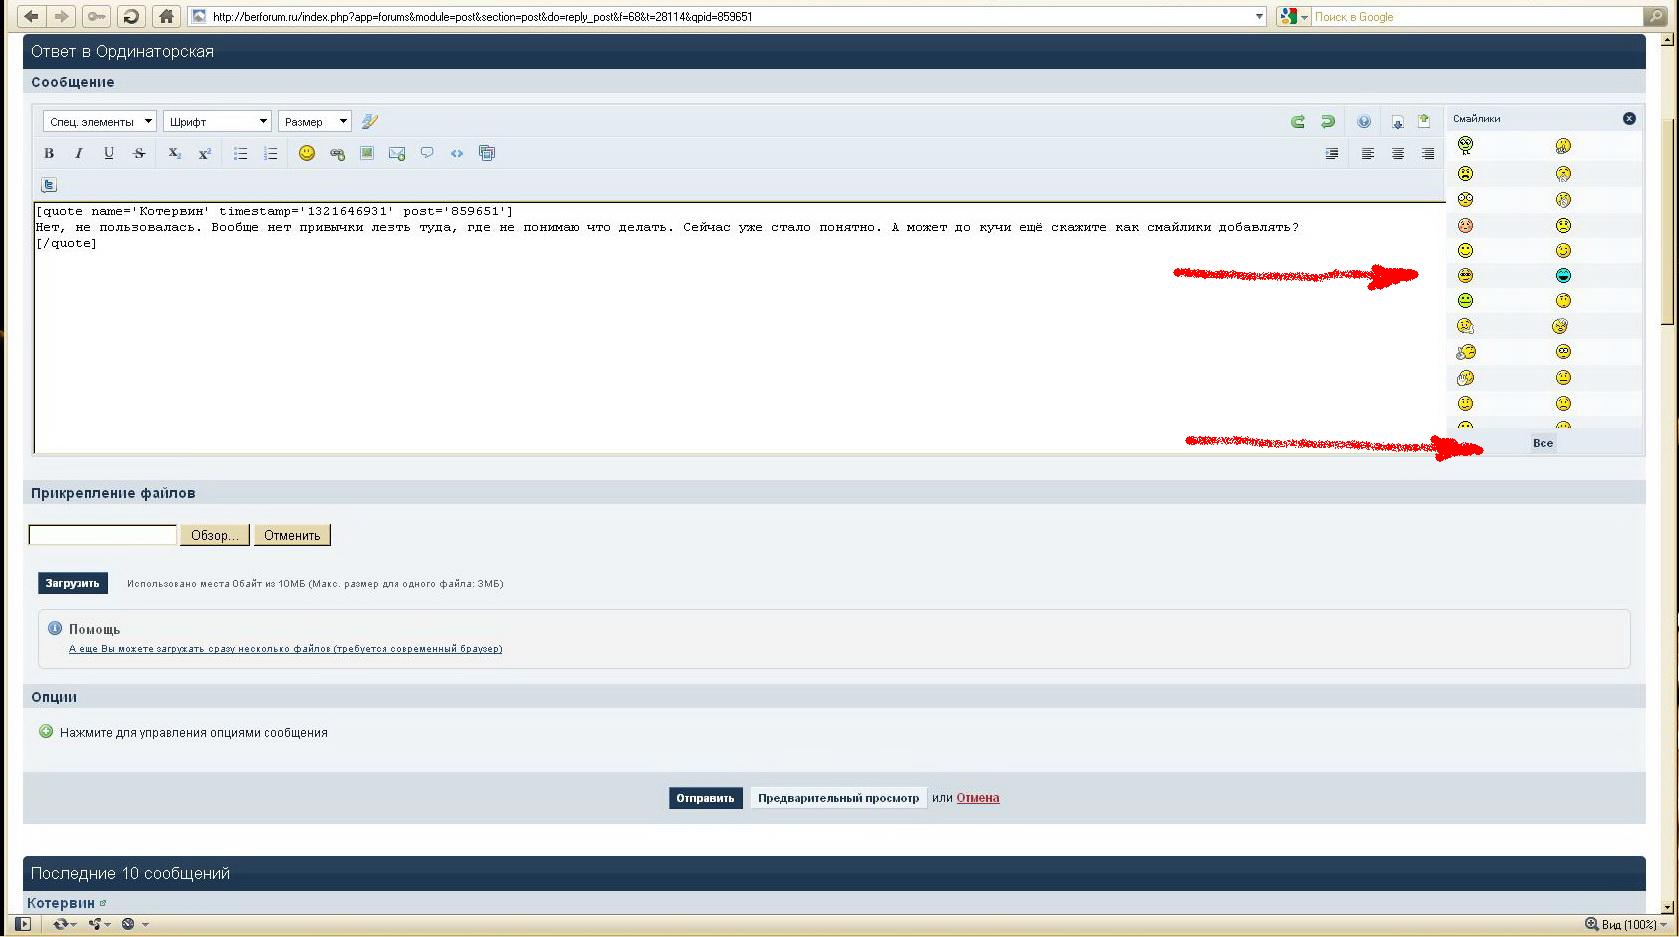Show all smileys with the Все button

pos(1542,443)
